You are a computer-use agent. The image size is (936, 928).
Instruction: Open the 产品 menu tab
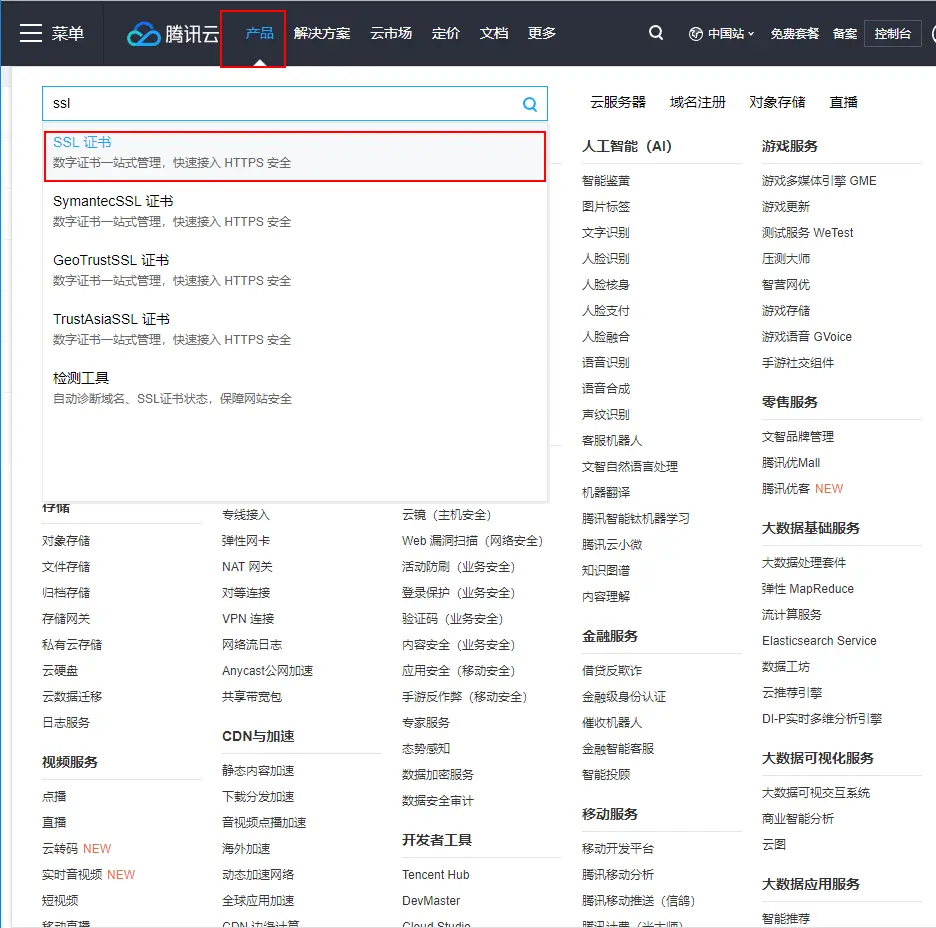(259, 33)
